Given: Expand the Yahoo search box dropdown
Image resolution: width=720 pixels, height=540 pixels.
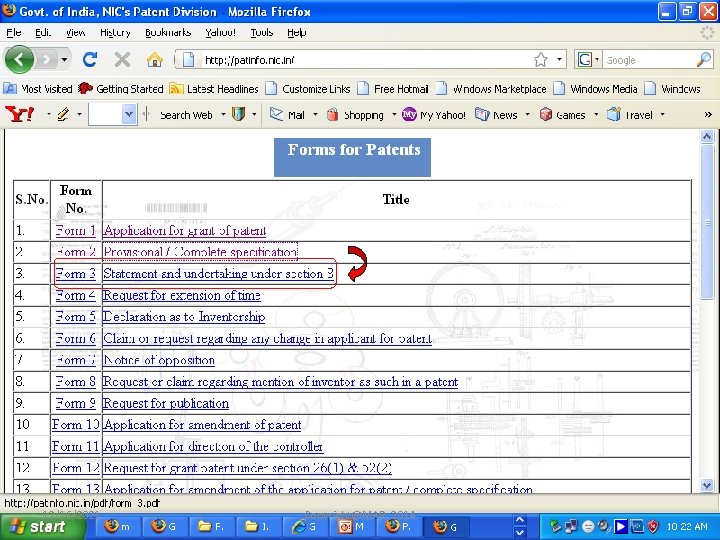Looking at the screenshot, I should (x=129, y=114).
